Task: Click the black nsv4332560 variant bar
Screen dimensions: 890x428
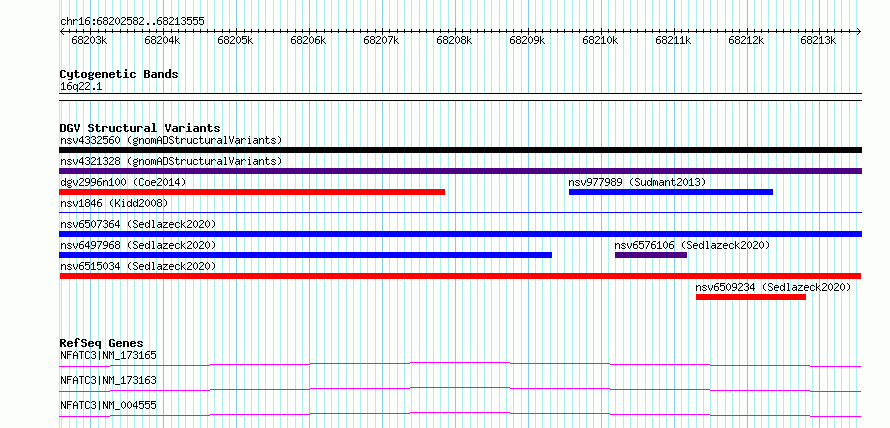Action: 460,150
